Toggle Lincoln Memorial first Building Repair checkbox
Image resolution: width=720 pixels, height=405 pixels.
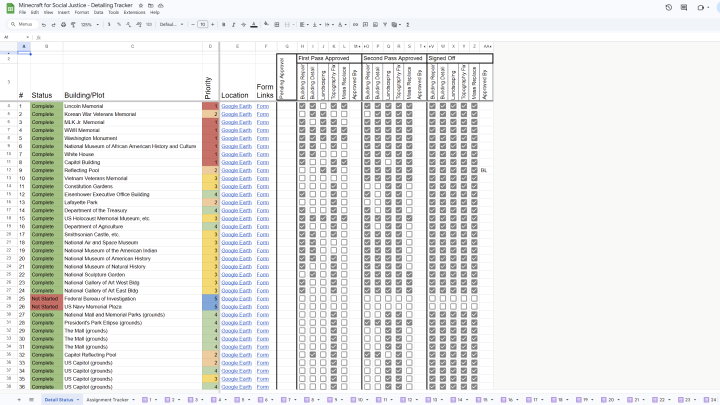[x=302, y=106]
